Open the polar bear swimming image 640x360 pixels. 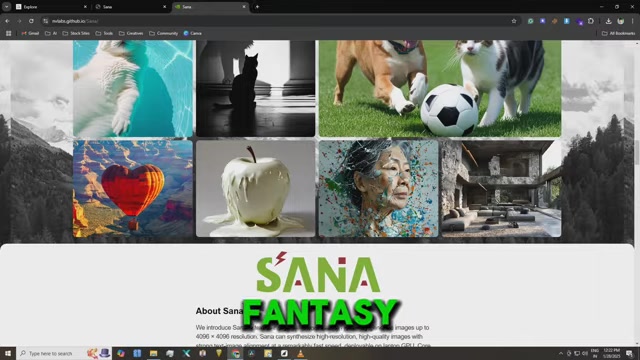tap(133, 88)
